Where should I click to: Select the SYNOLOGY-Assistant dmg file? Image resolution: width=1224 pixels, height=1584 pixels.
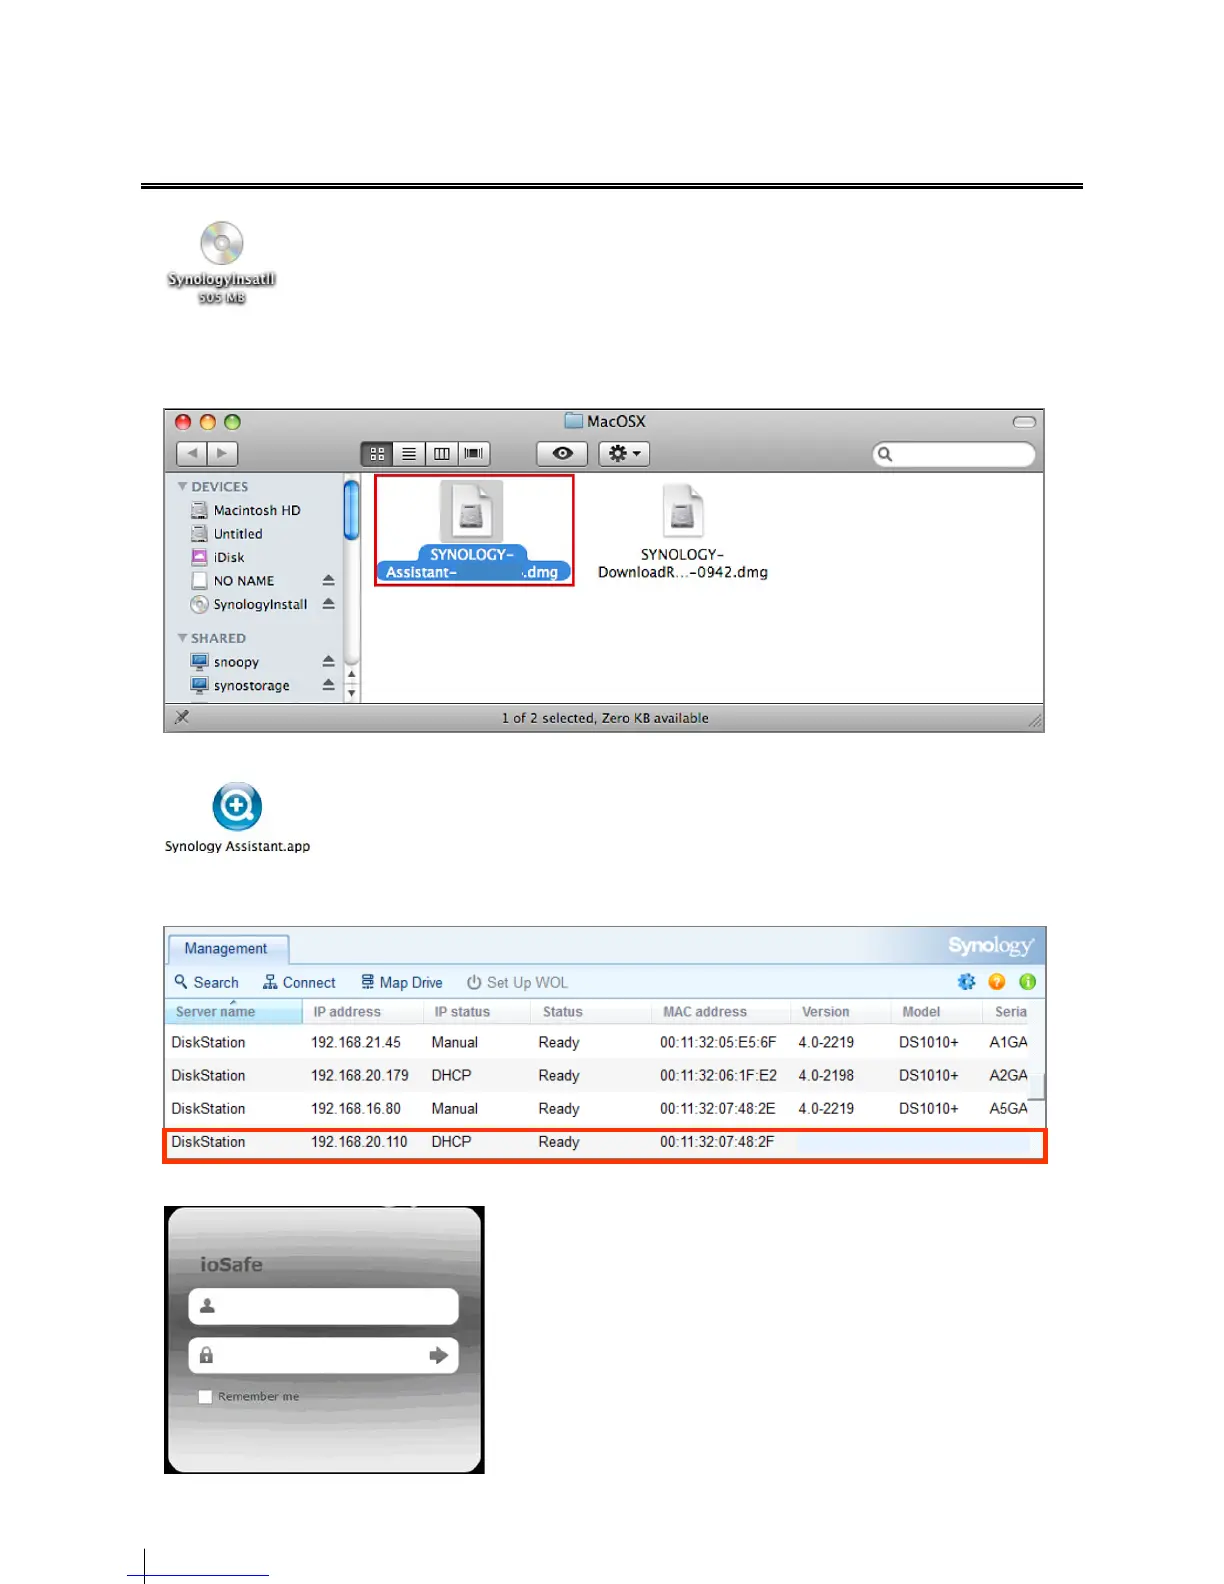(x=473, y=530)
